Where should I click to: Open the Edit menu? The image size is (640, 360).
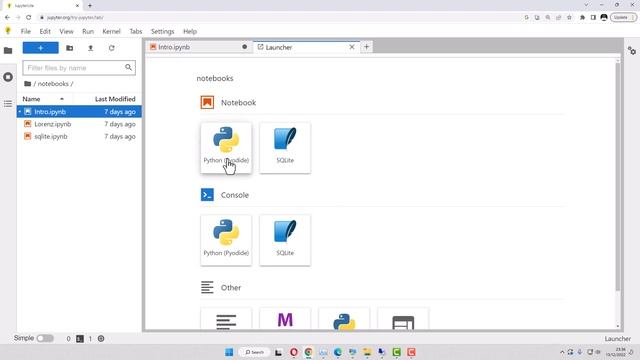pos(45,31)
